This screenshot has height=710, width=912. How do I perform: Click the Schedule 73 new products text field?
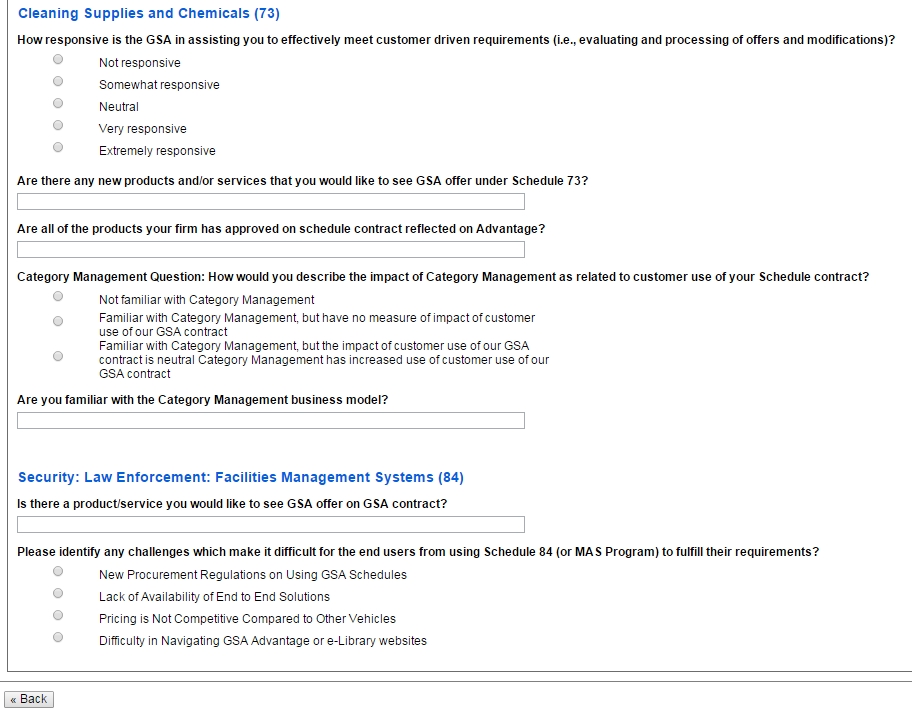pyautogui.click(x=271, y=202)
